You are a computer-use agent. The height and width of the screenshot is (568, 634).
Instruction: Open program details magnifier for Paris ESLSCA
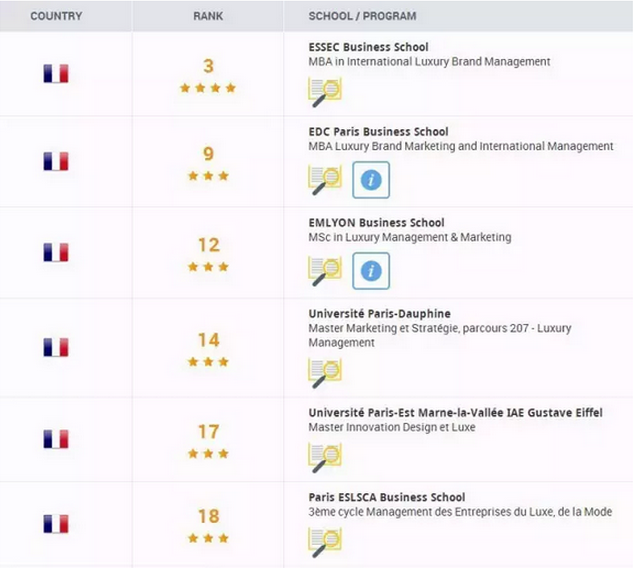(325, 542)
